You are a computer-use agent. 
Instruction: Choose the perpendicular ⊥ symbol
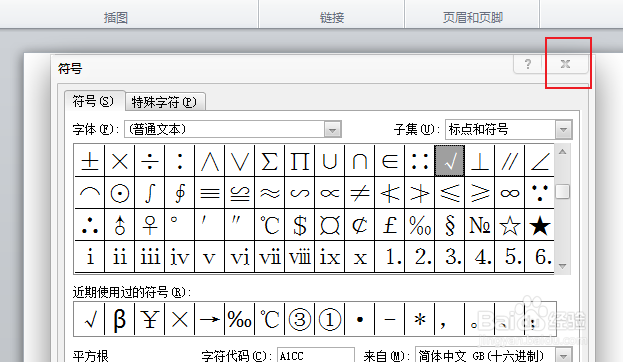pyautogui.click(x=480, y=161)
